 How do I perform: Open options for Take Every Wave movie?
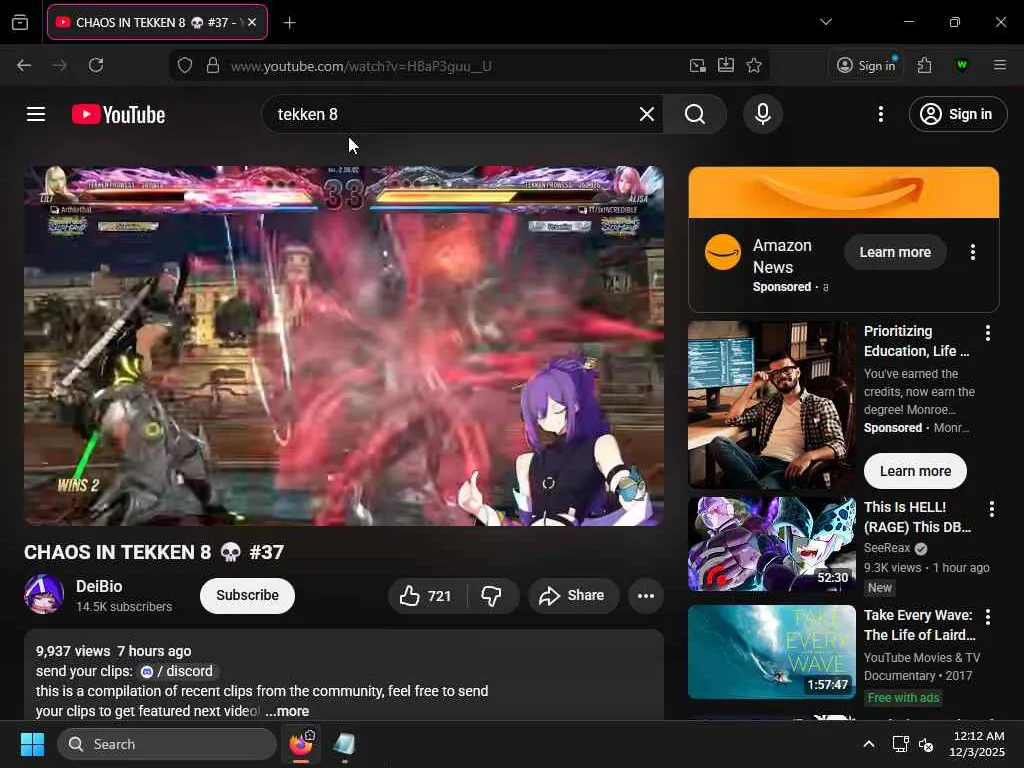[x=987, y=616]
